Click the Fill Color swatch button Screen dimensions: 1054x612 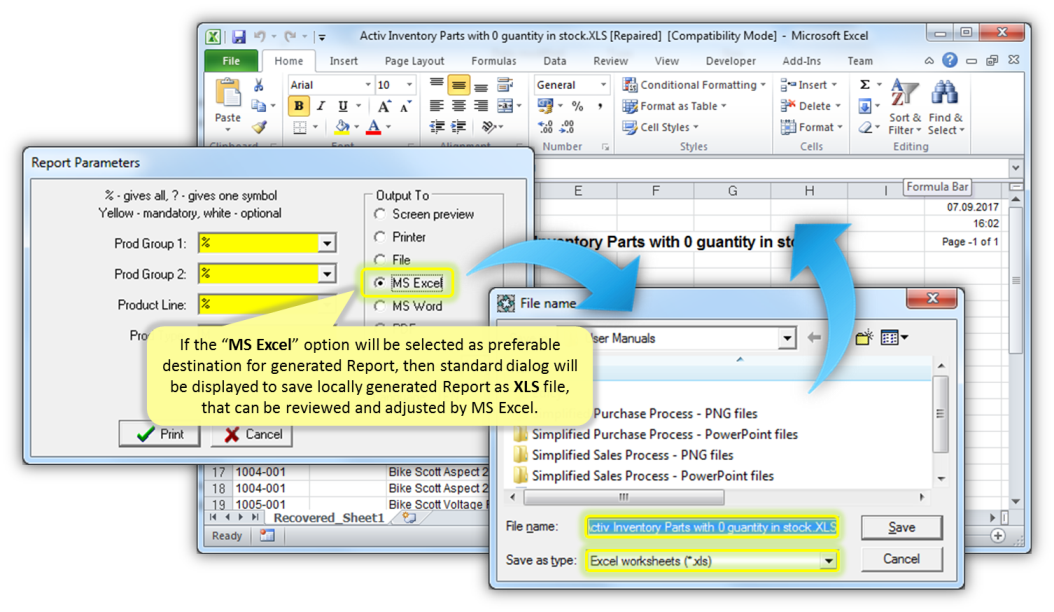[342, 126]
